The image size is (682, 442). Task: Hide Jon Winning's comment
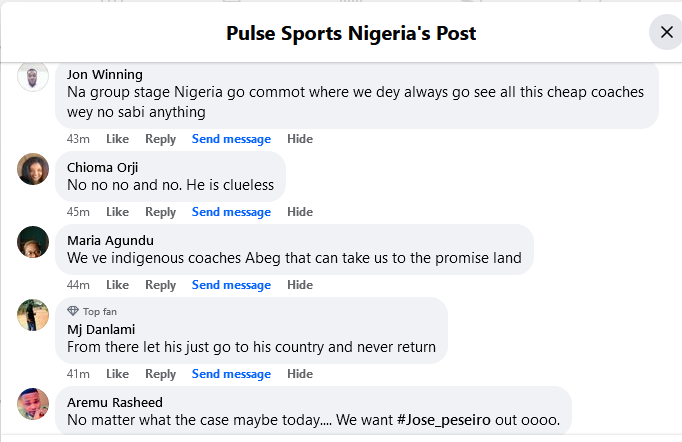pos(300,139)
